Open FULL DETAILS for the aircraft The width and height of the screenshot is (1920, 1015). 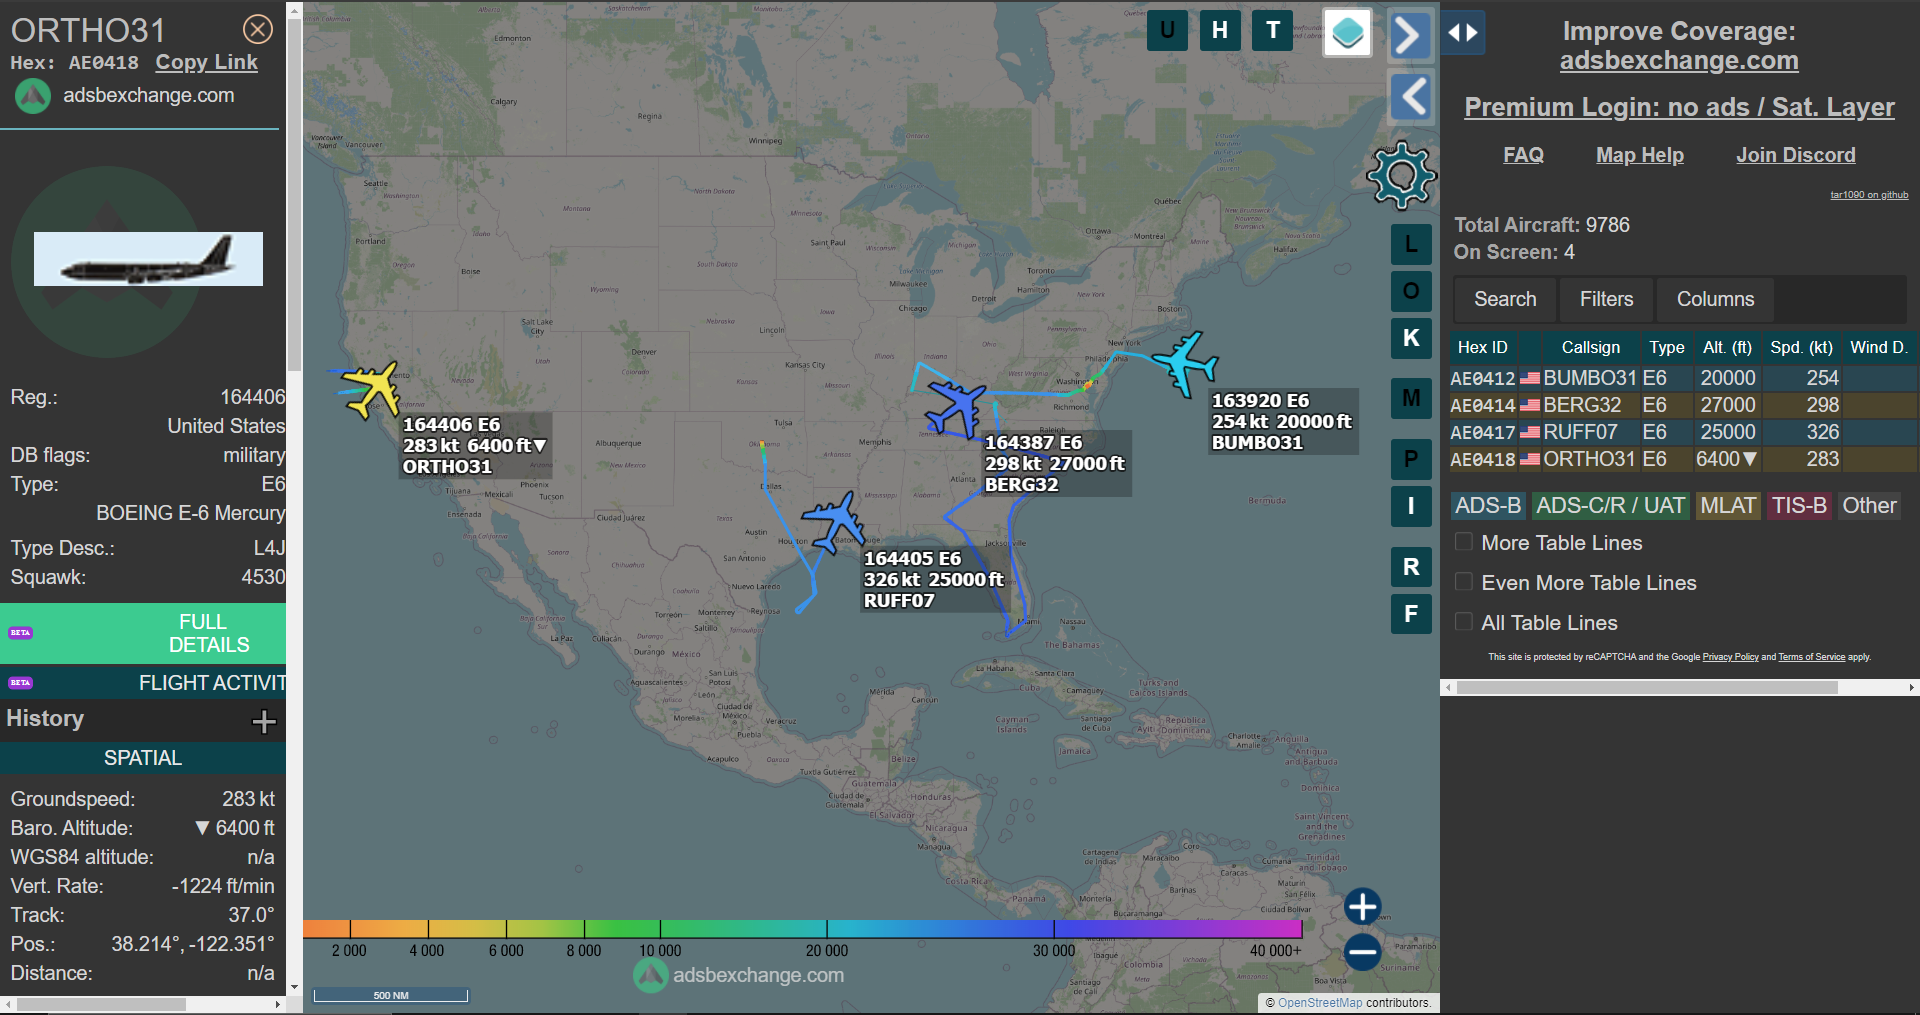tap(143, 633)
